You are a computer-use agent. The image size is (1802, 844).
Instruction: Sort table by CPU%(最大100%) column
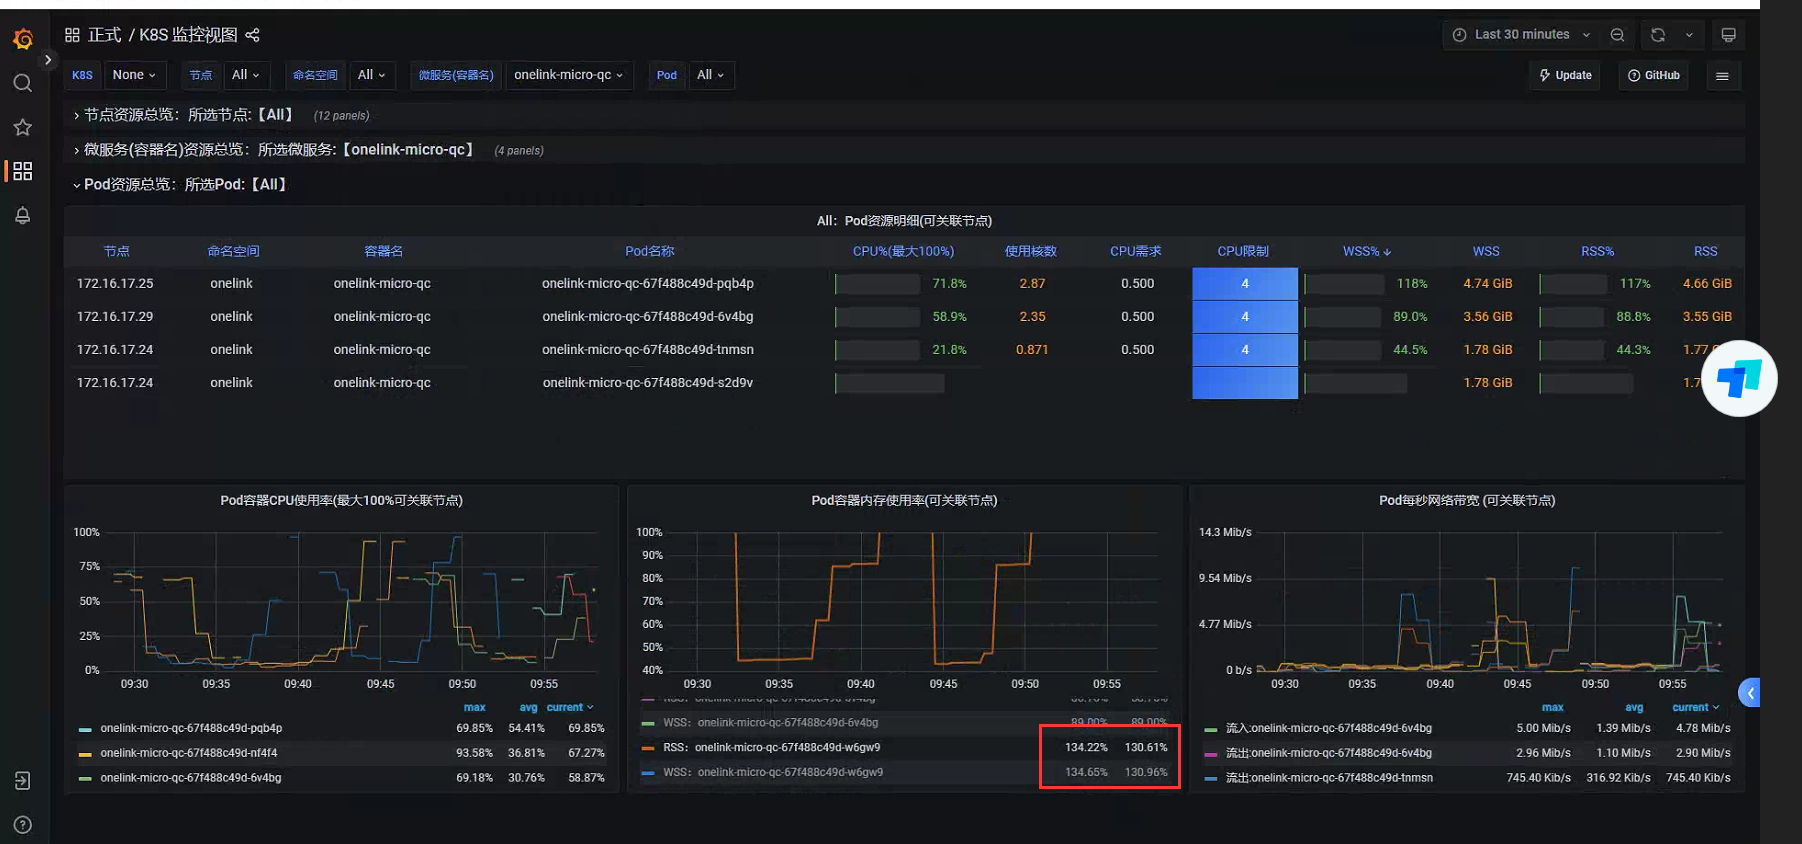point(903,251)
